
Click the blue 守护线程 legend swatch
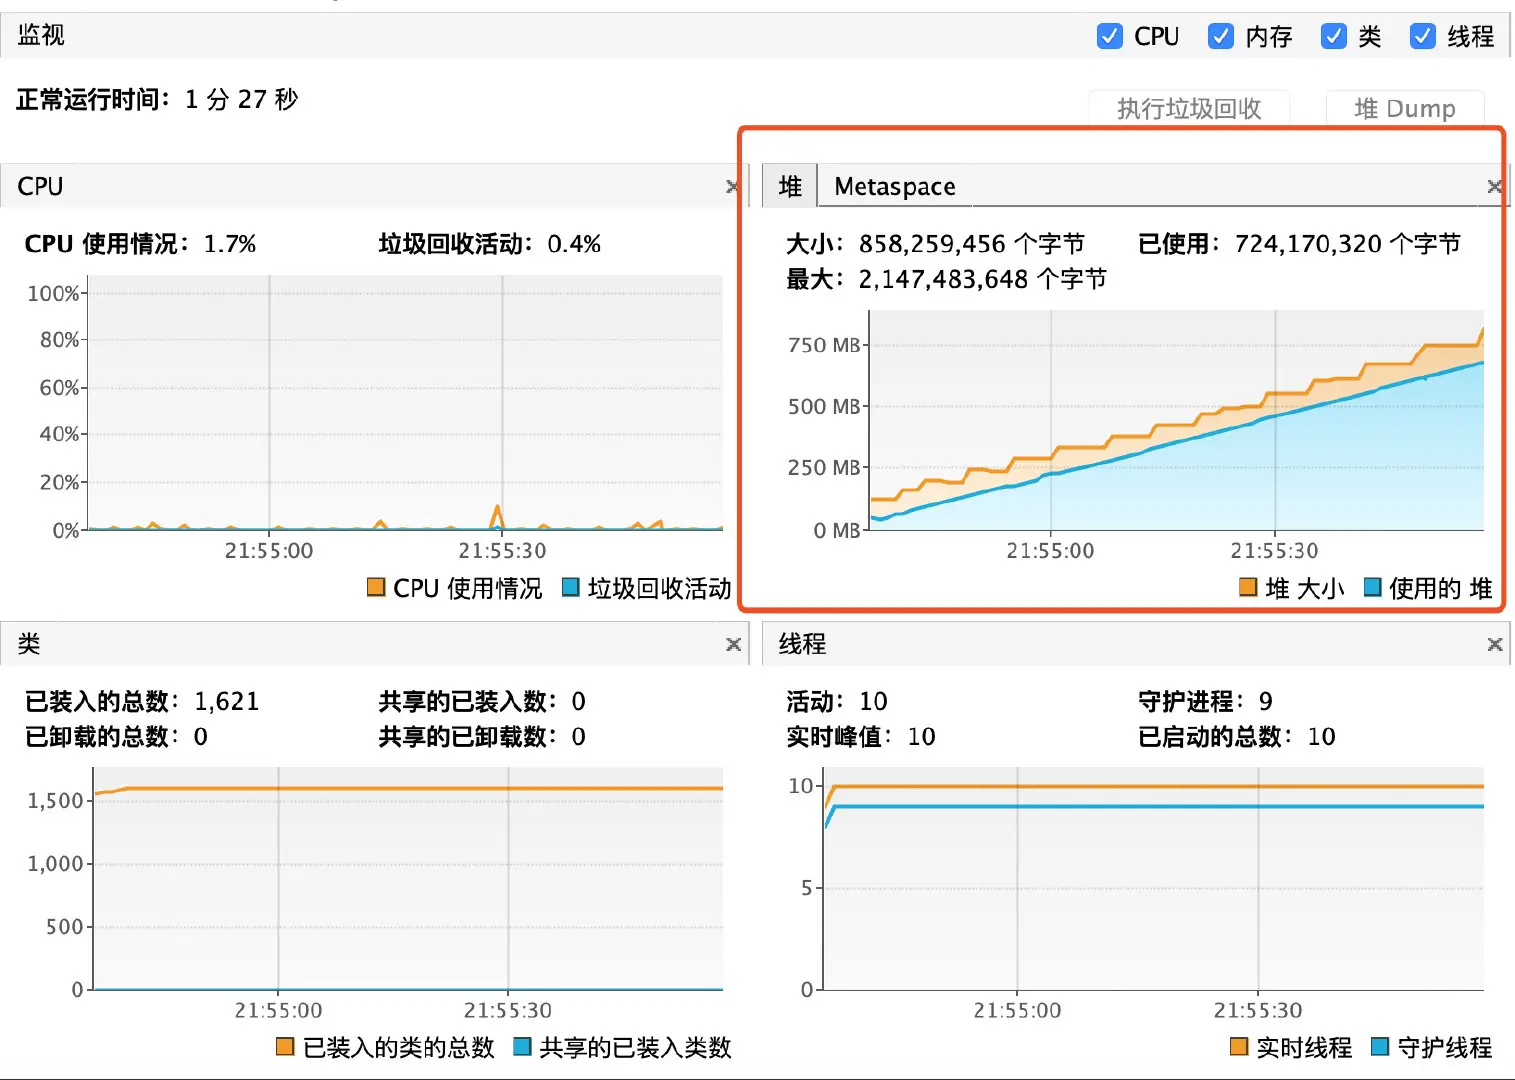[1380, 1046]
